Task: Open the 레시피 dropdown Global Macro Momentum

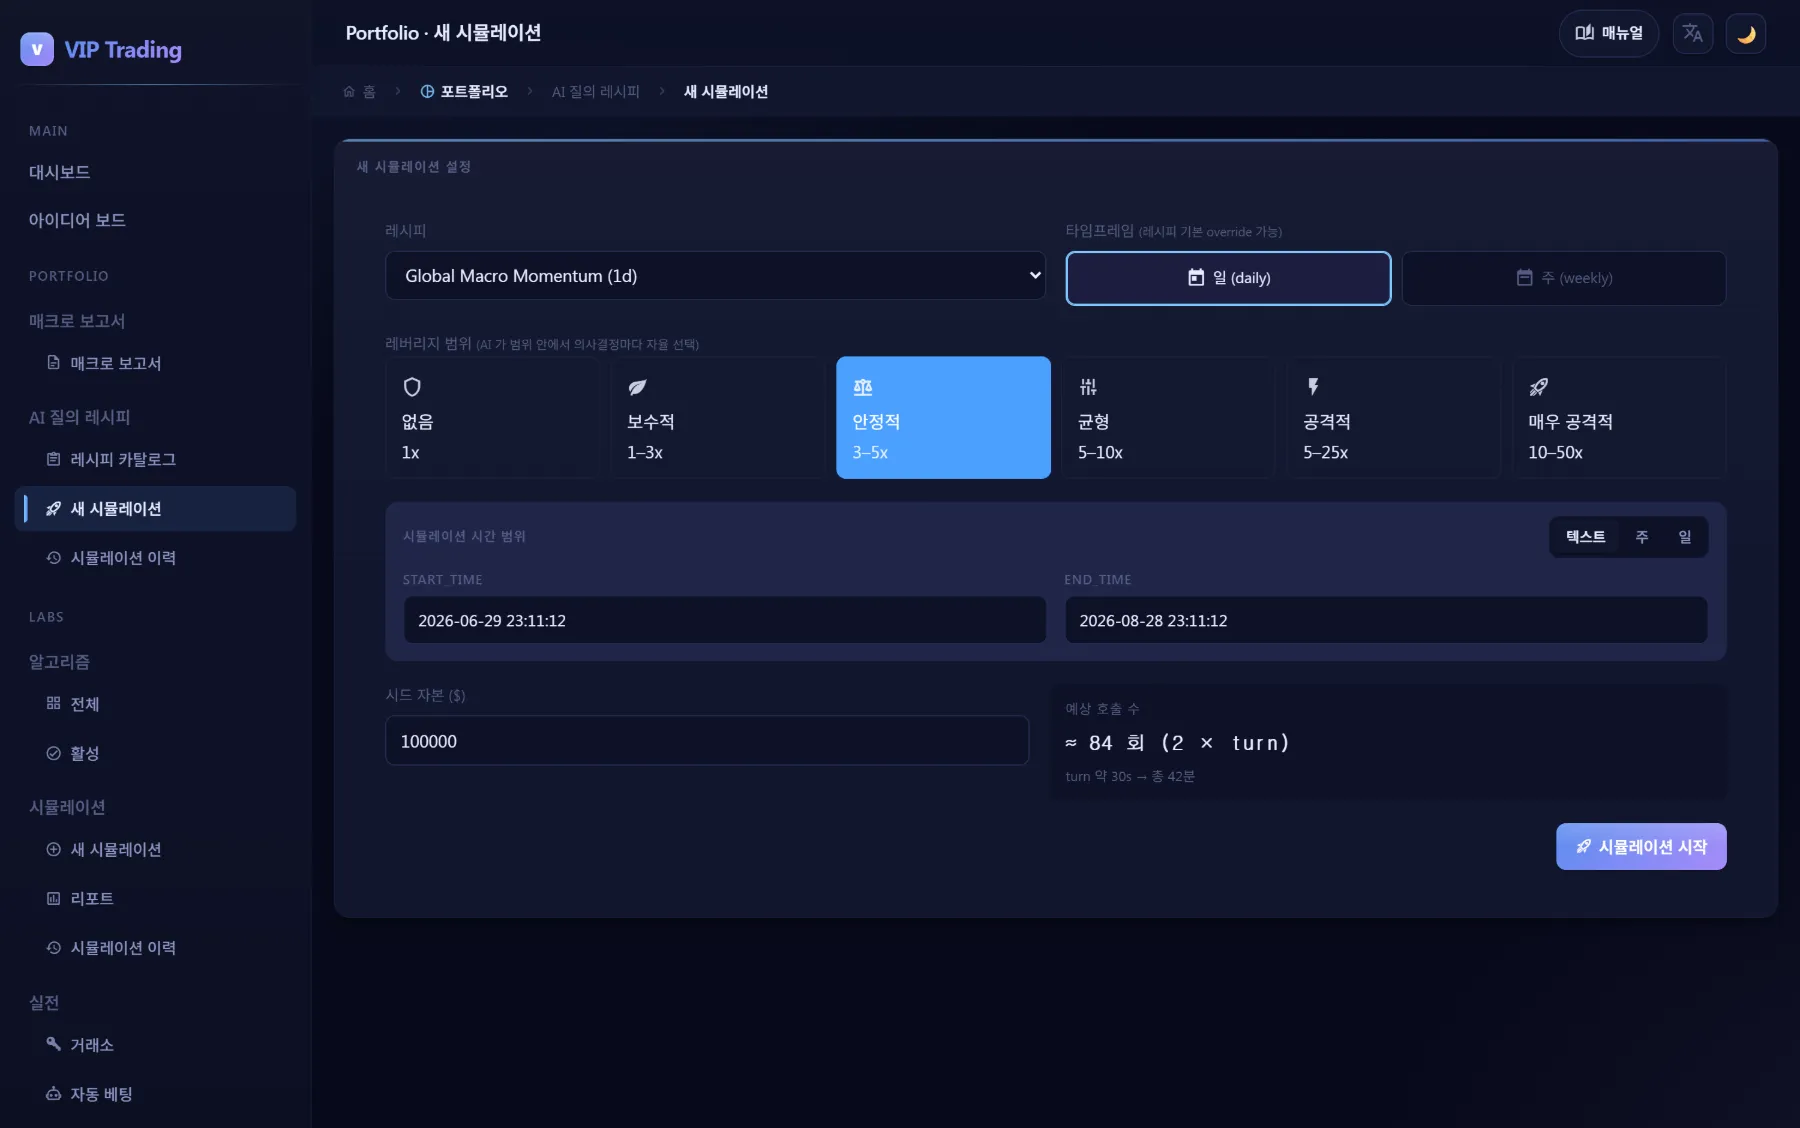Action: 716,275
